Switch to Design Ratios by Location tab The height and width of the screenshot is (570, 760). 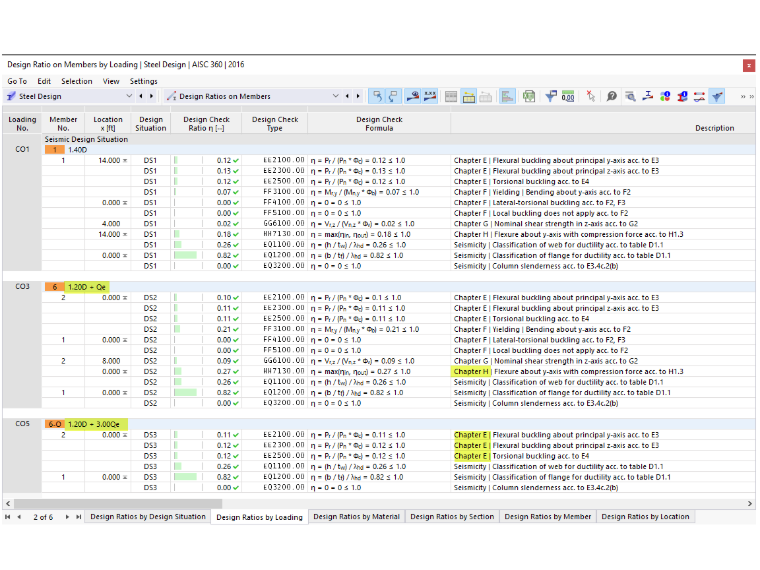point(645,517)
